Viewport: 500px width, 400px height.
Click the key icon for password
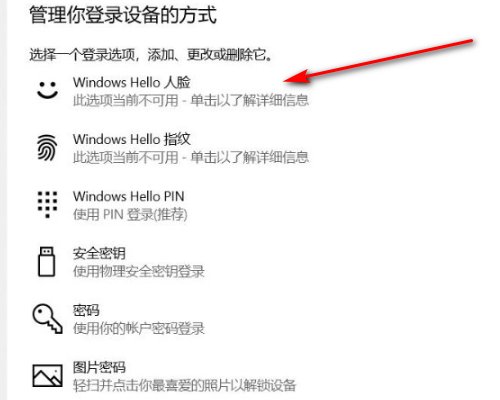click(47, 319)
